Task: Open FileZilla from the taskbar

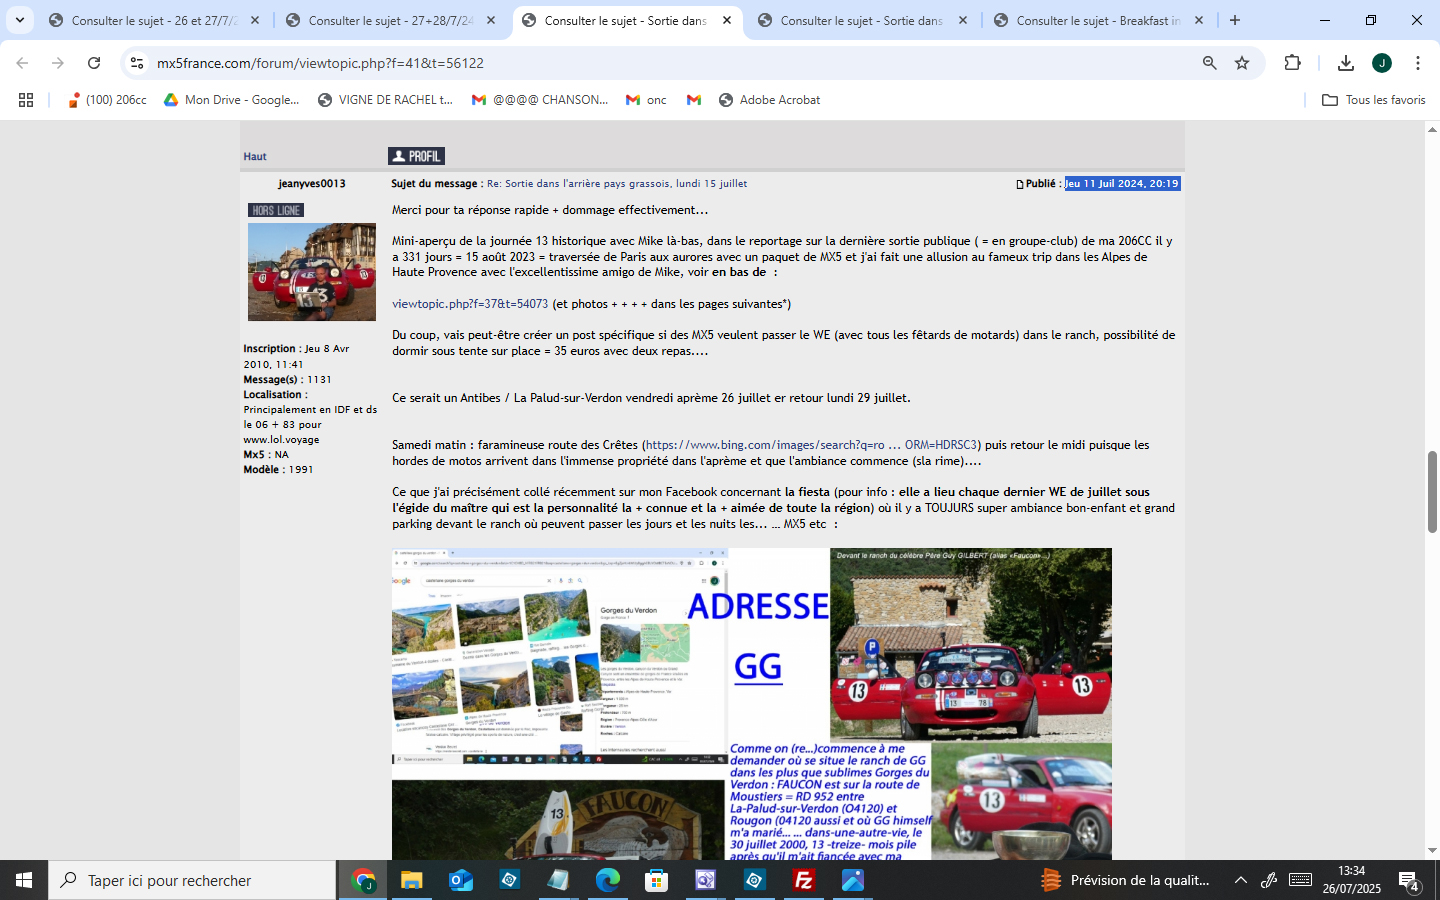Action: pos(803,880)
